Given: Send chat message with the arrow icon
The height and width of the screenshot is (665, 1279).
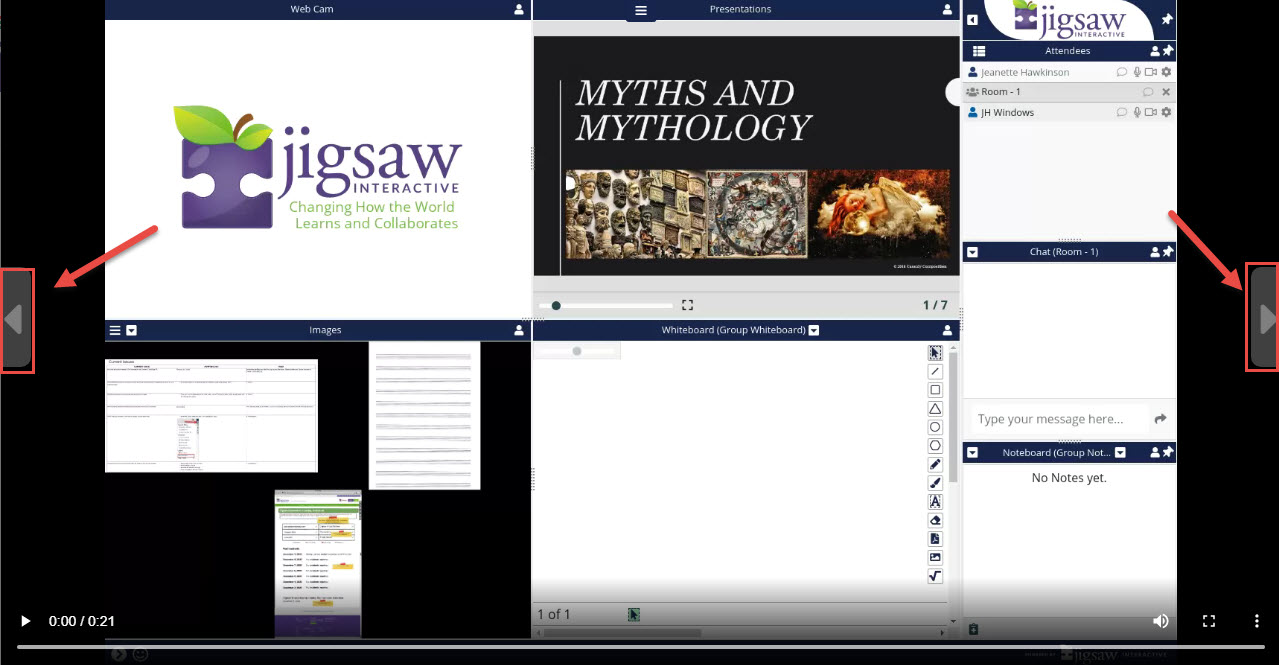Looking at the screenshot, I should coord(1160,419).
